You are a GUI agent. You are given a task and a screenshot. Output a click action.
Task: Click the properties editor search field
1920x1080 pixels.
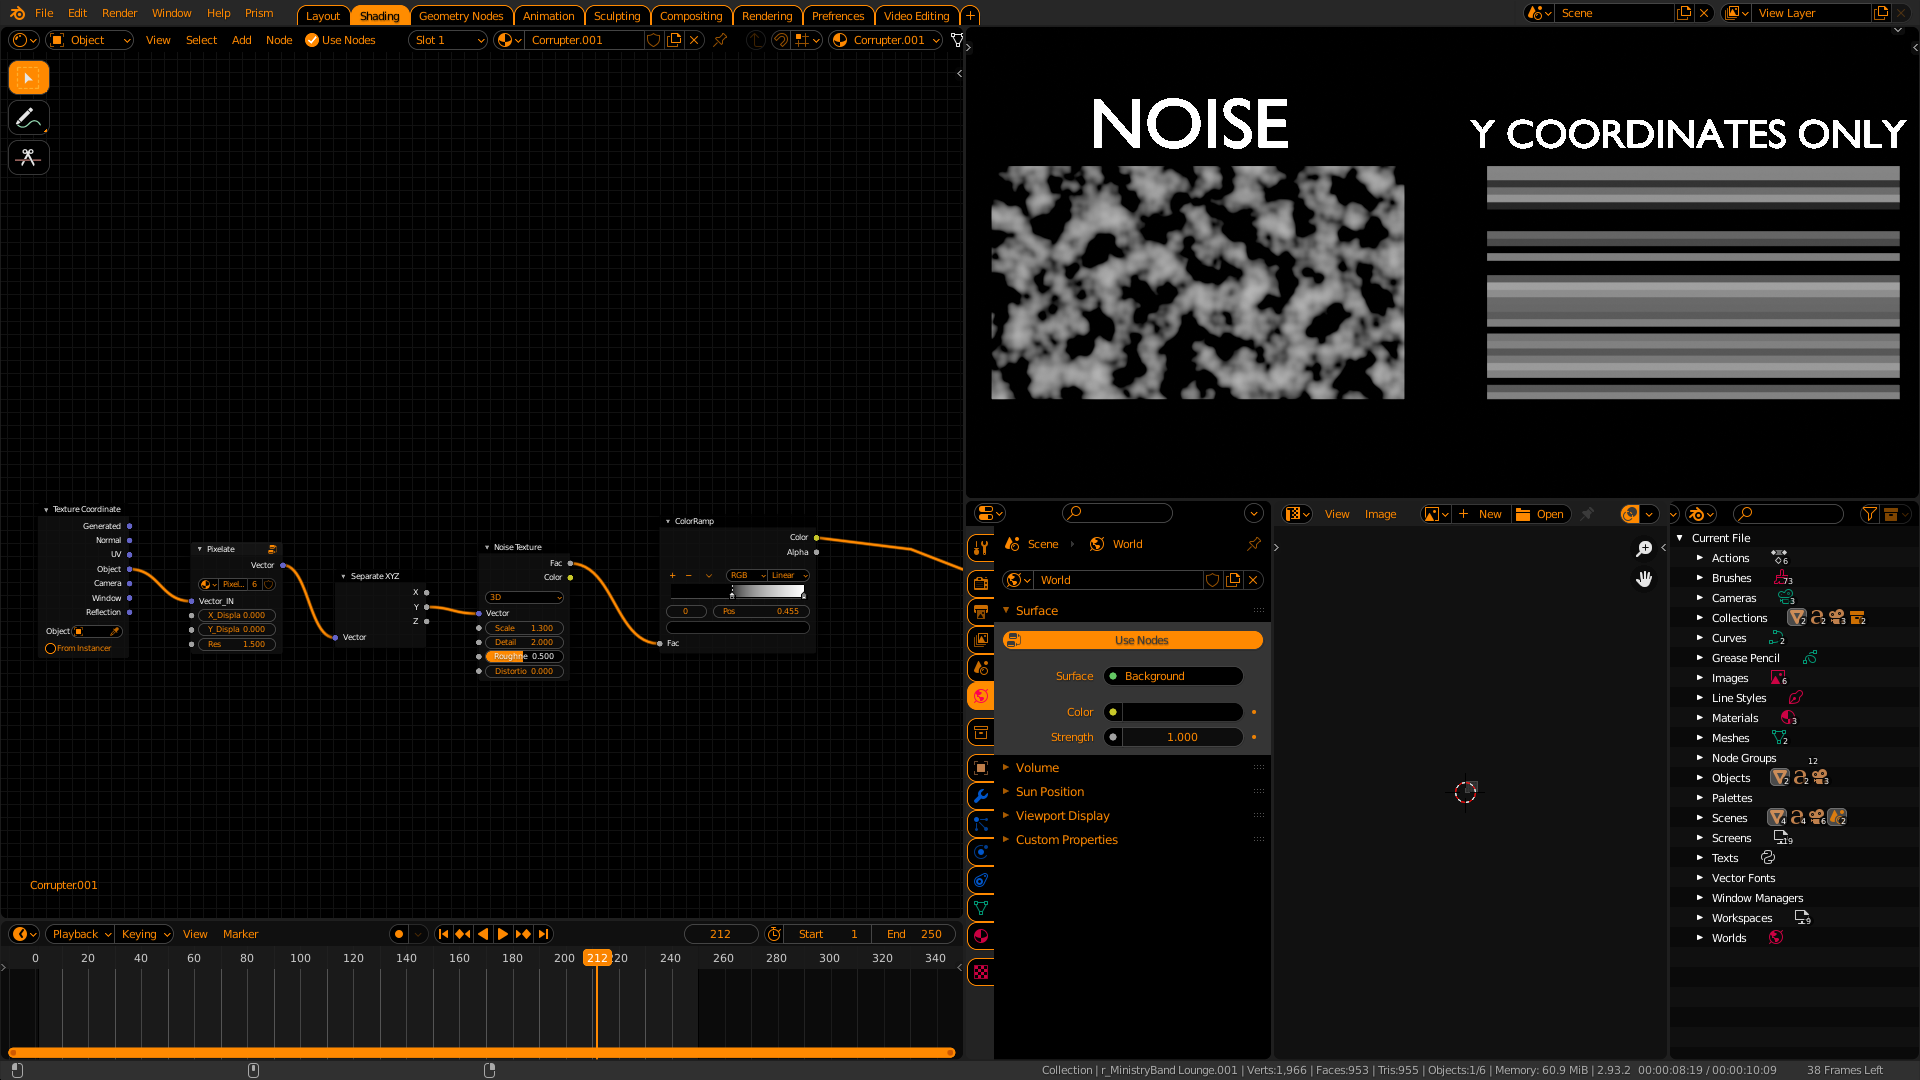[x=1117, y=513]
